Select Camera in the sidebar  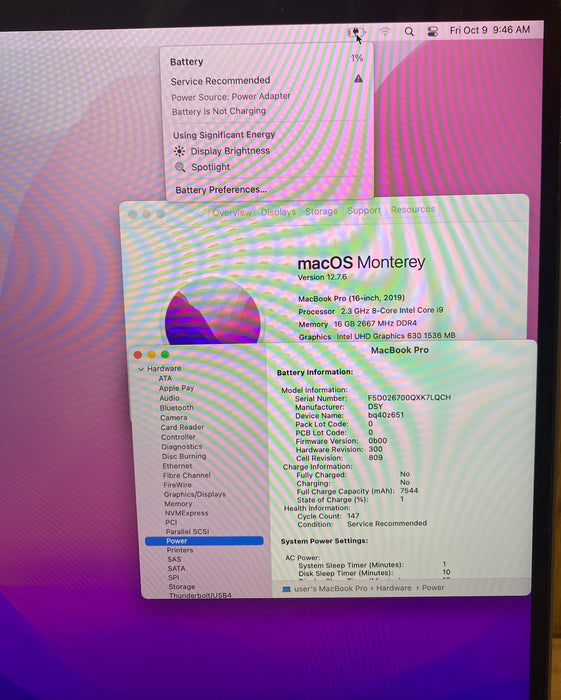click(x=174, y=417)
